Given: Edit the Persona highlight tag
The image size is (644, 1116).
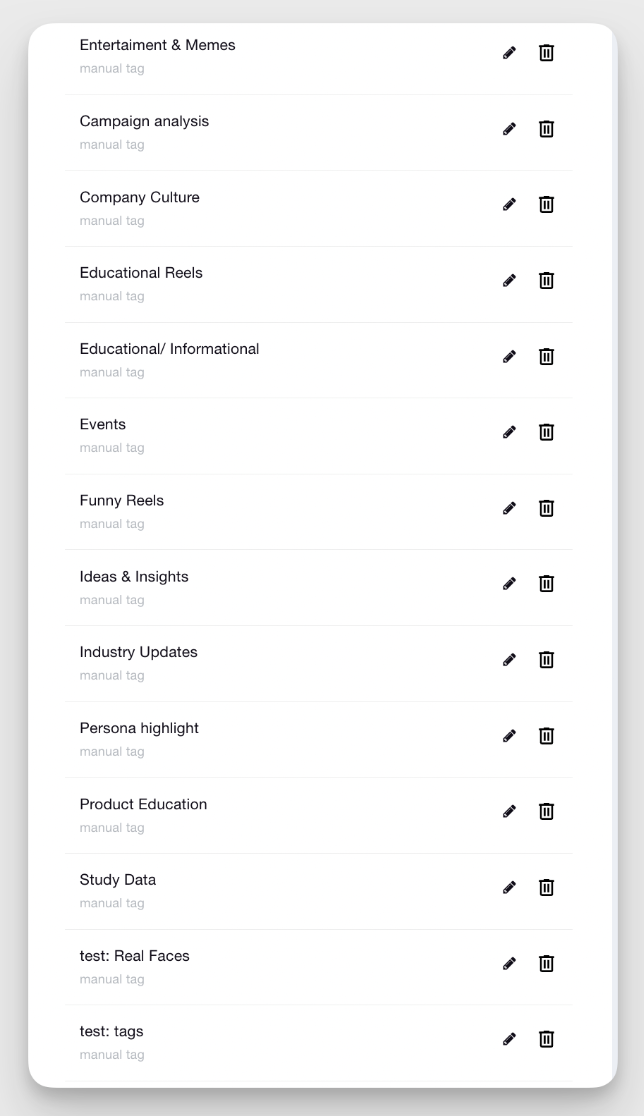Looking at the screenshot, I should point(509,736).
